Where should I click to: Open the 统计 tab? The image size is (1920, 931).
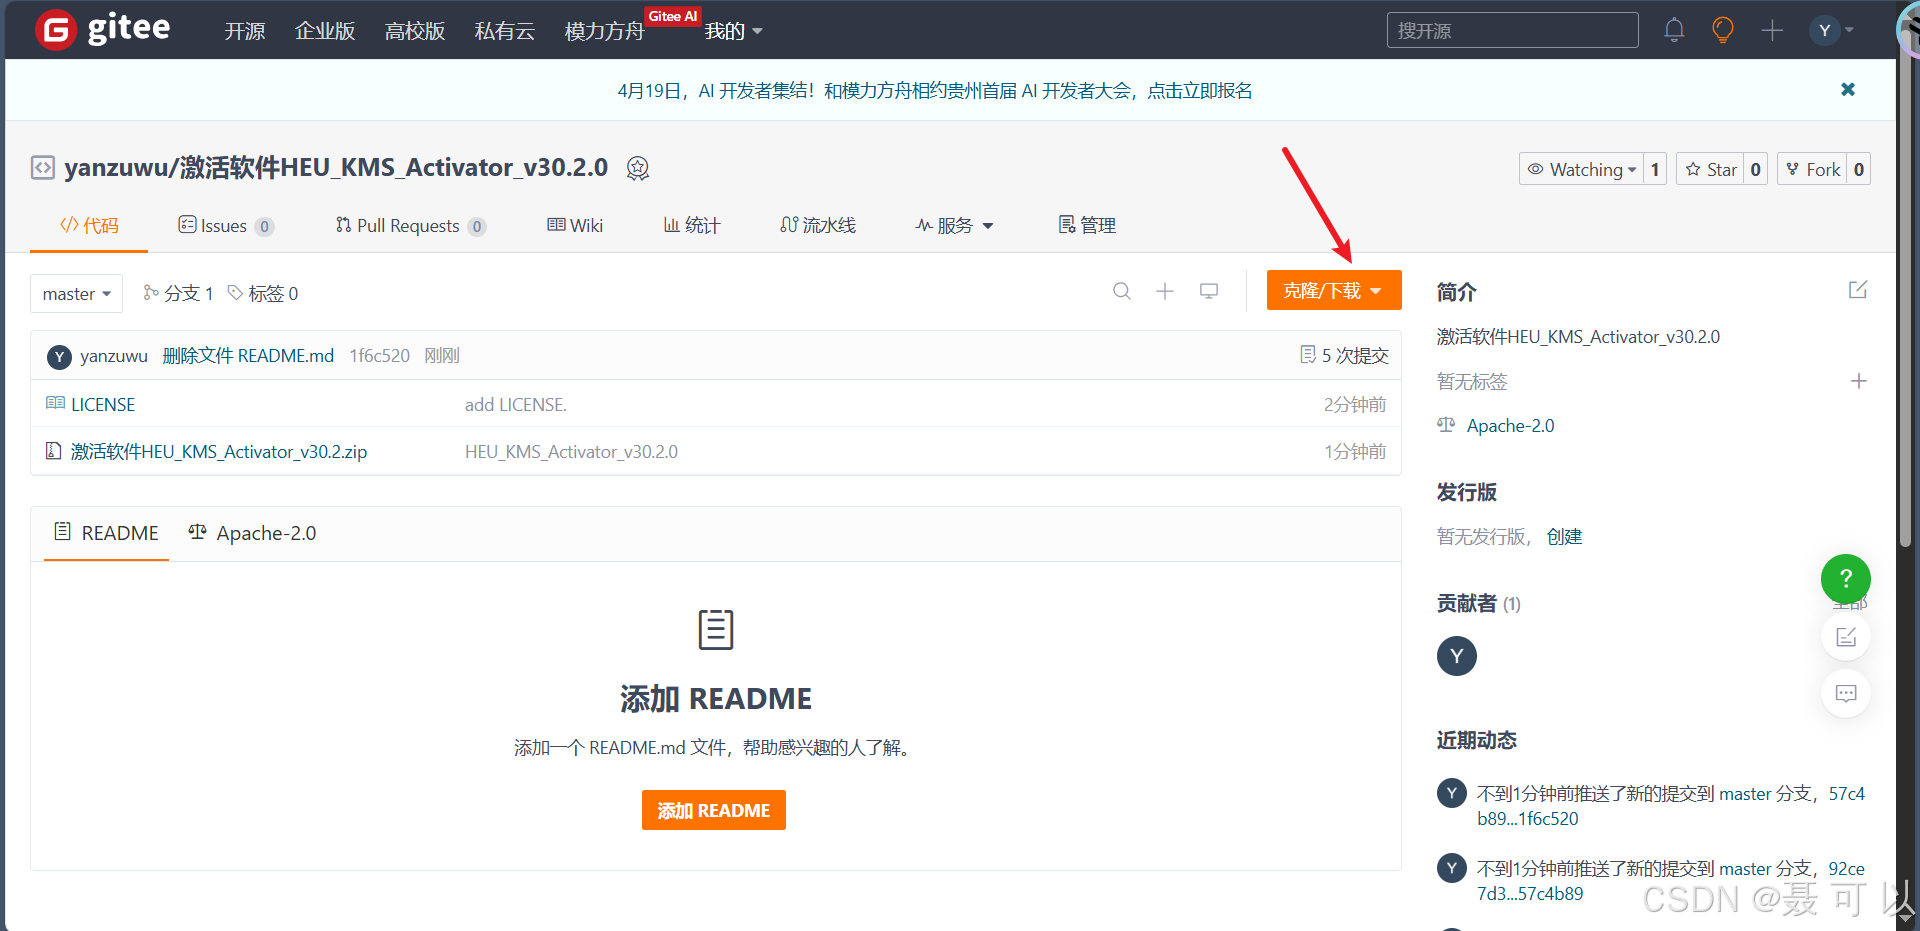(x=692, y=225)
